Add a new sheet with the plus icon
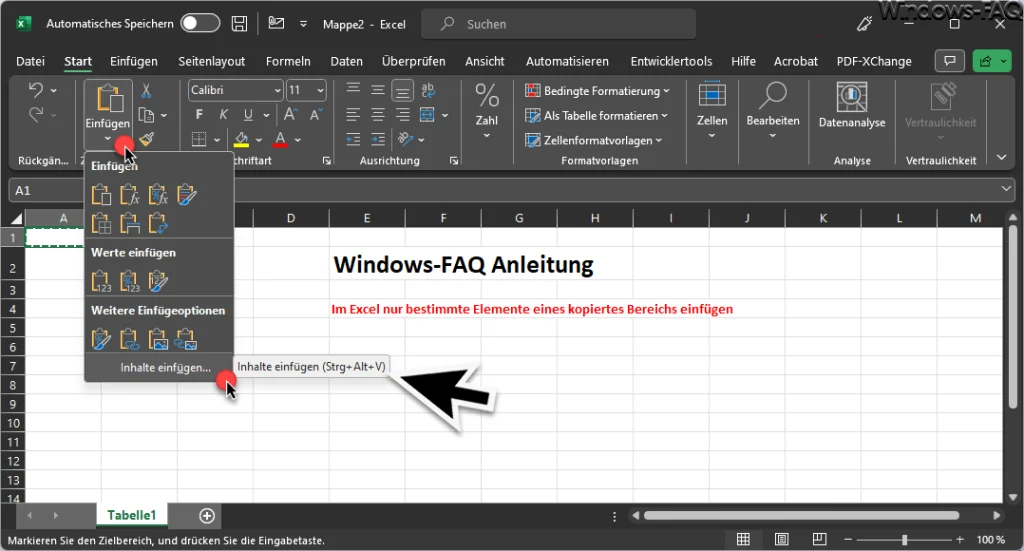This screenshot has height=551, width=1024. [207, 516]
